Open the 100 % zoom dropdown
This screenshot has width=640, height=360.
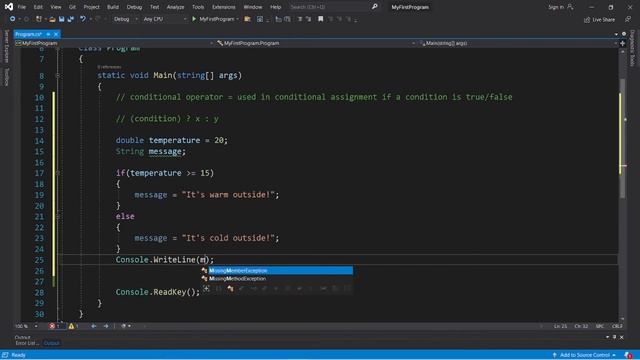coord(26,326)
